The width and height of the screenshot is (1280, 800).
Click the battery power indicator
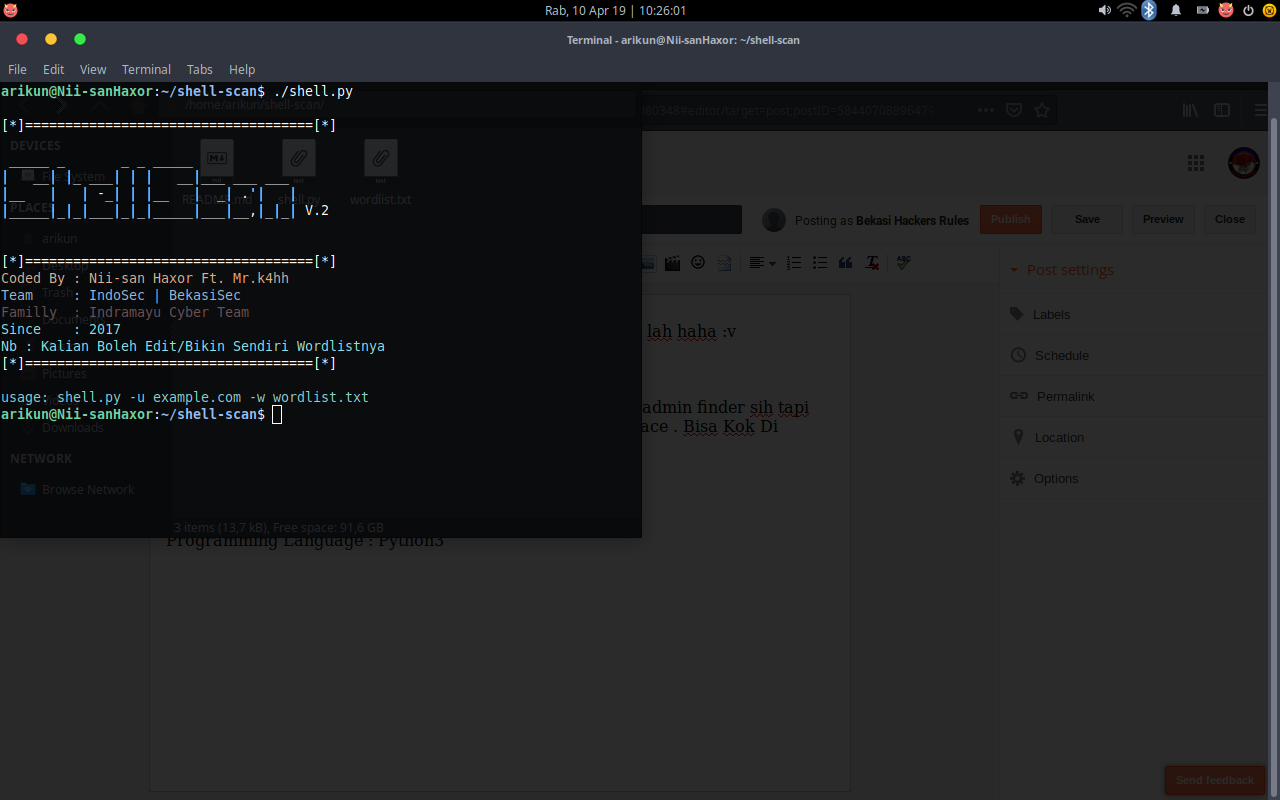tap(1202, 10)
